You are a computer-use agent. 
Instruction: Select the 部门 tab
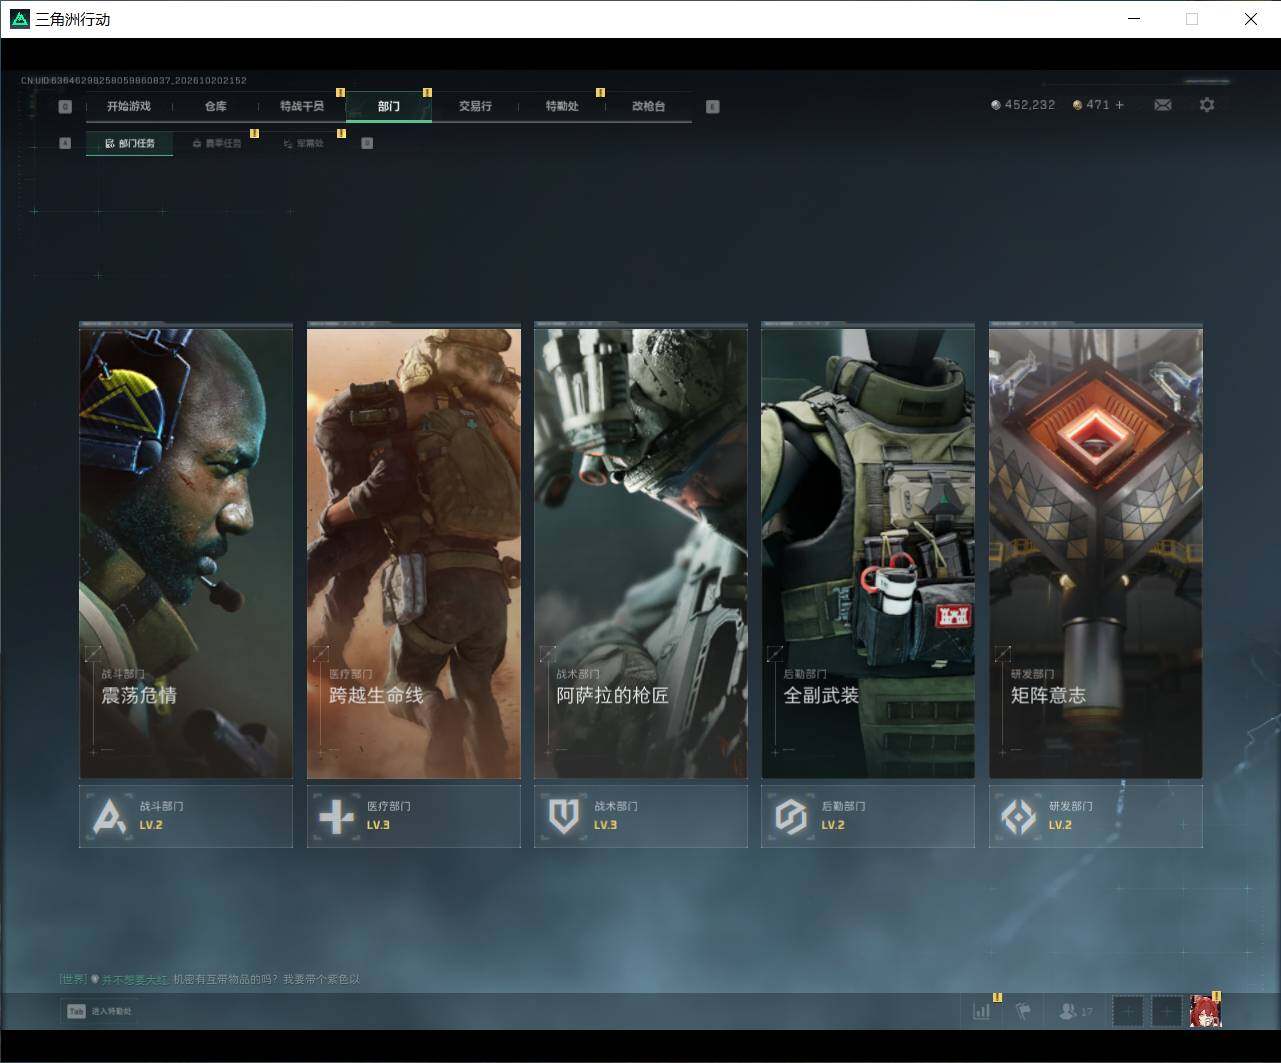pyautogui.click(x=389, y=106)
